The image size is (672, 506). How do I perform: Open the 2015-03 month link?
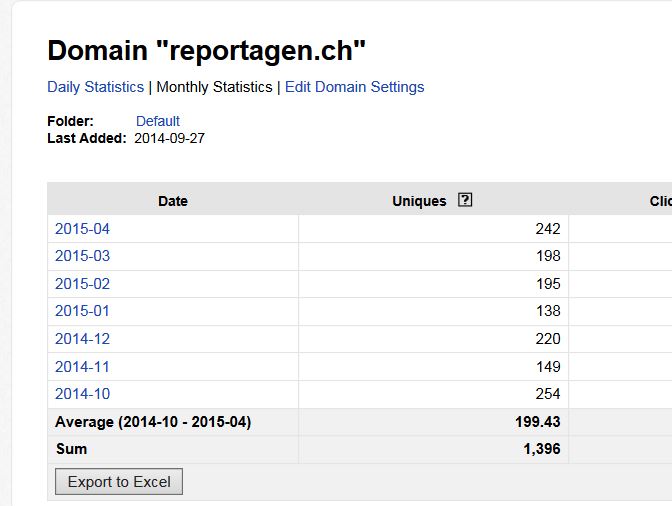pyautogui.click(x=82, y=256)
